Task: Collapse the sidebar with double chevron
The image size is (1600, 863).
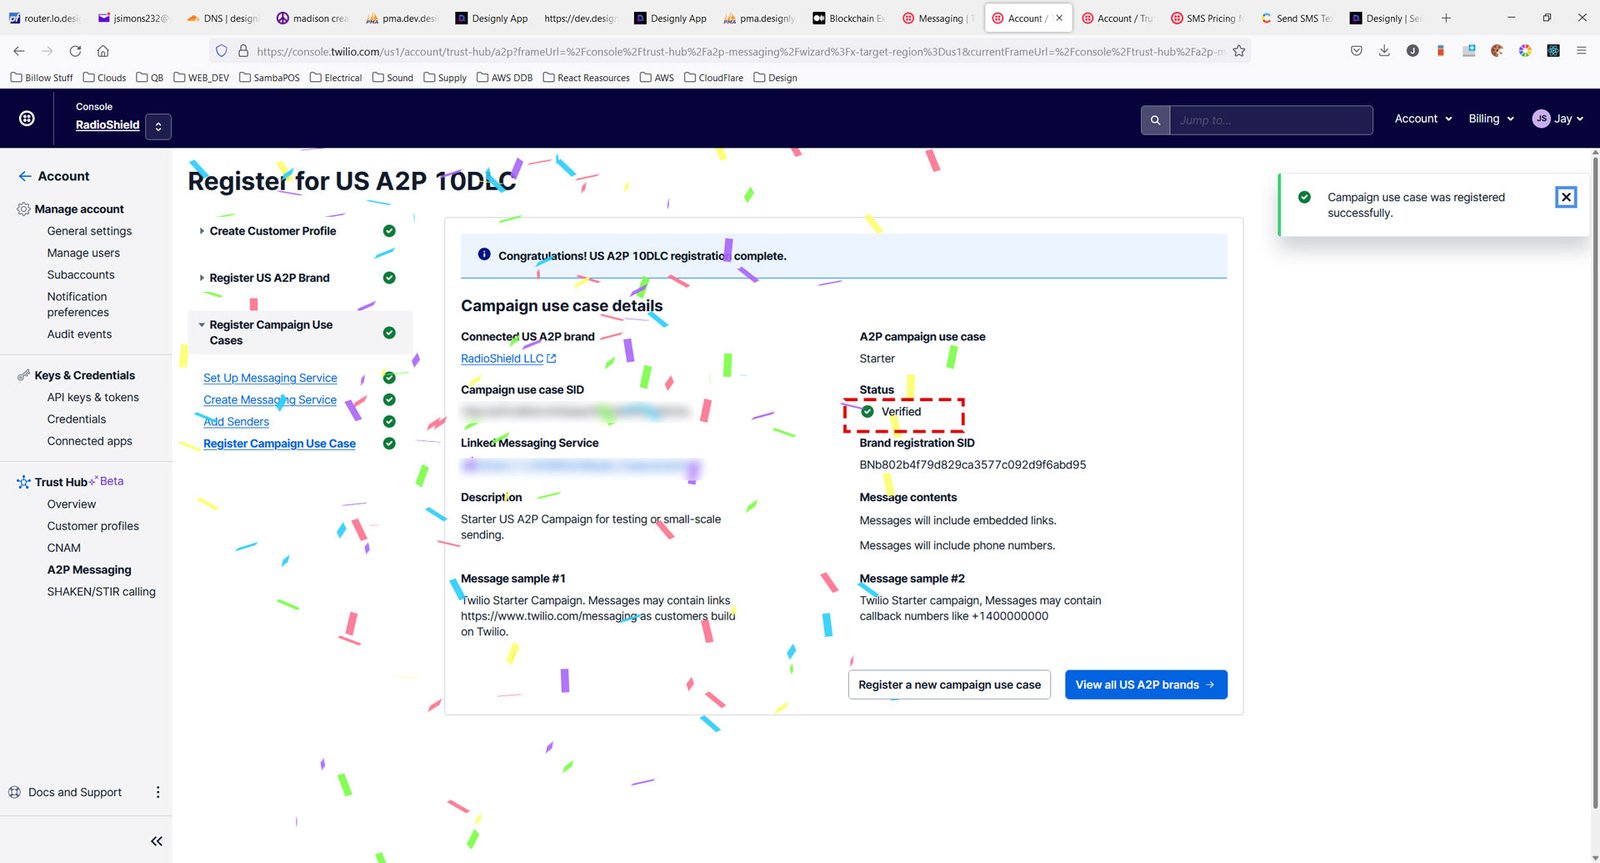Action: (x=156, y=841)
